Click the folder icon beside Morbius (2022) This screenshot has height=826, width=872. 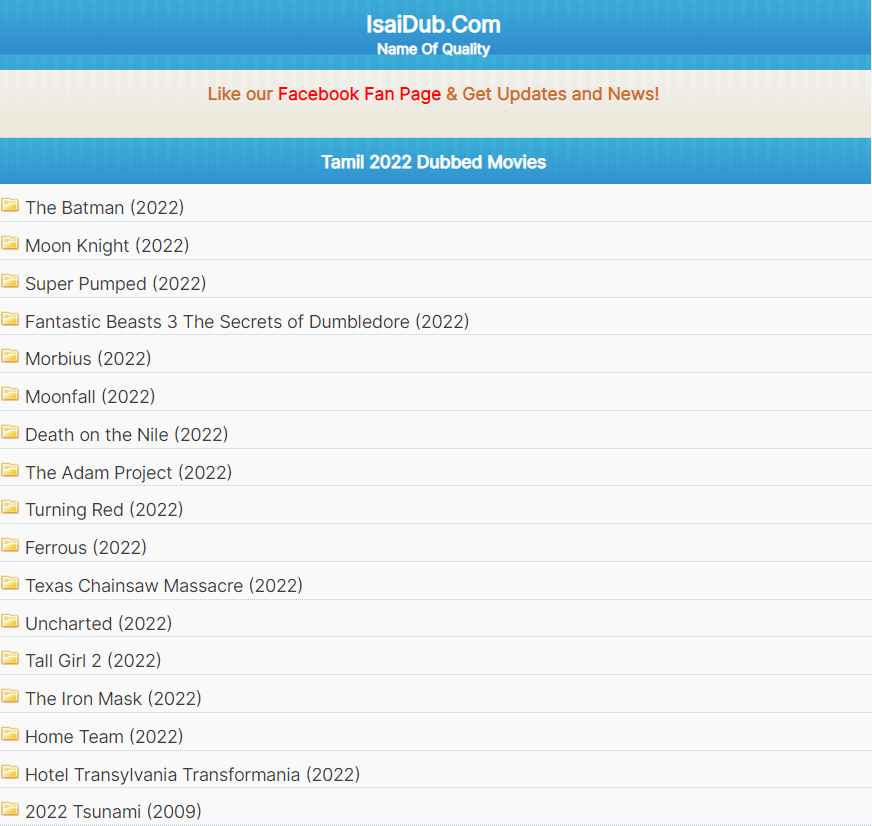[x=10, y=356]
